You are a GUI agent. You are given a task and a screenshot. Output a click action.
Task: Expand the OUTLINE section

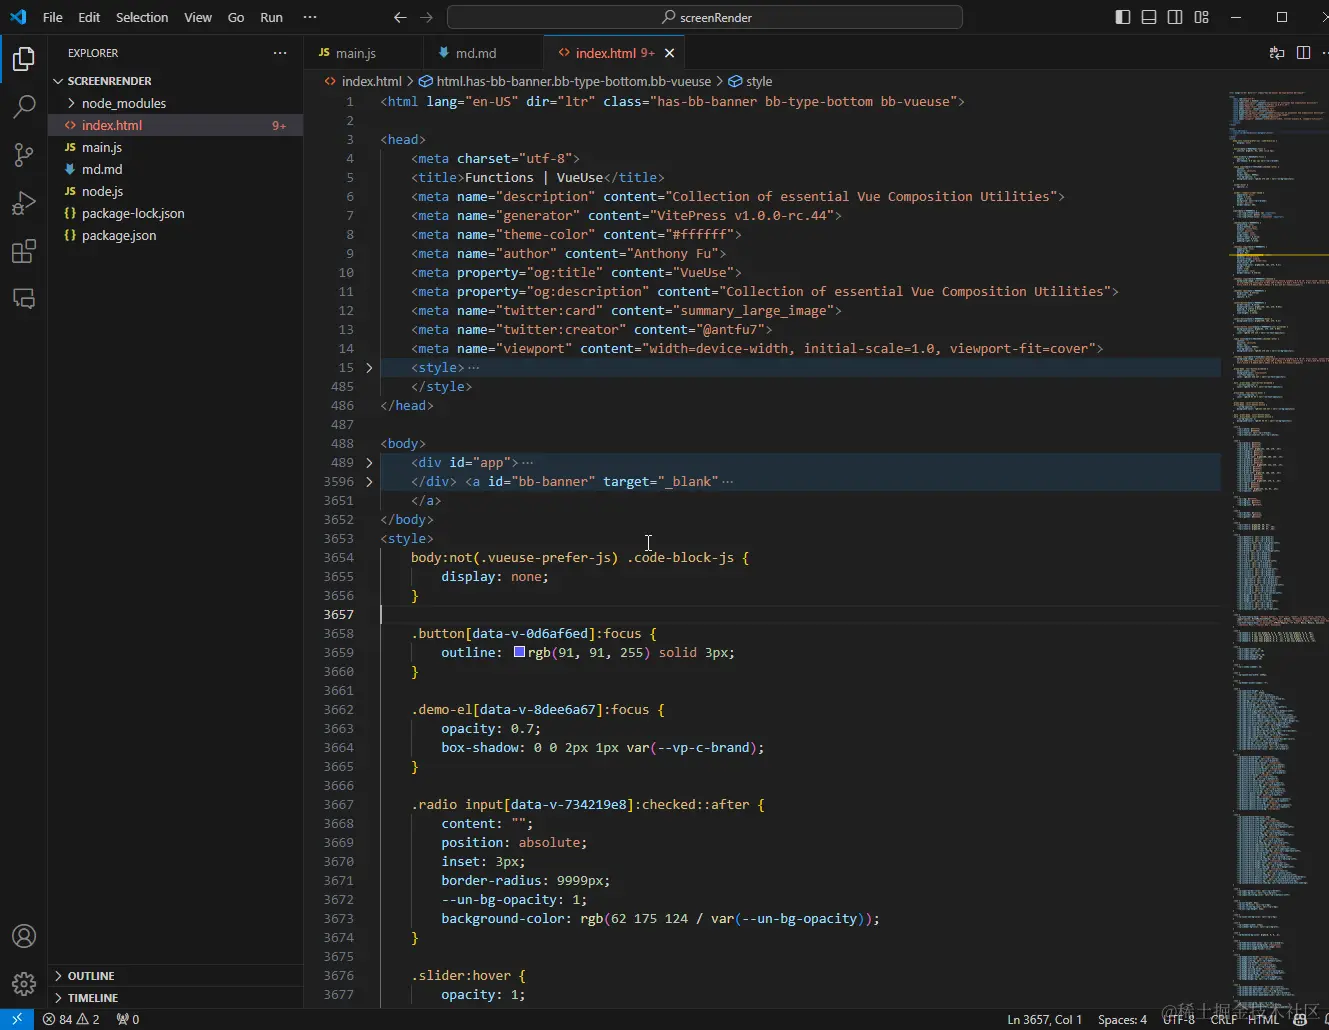(91, 976)
